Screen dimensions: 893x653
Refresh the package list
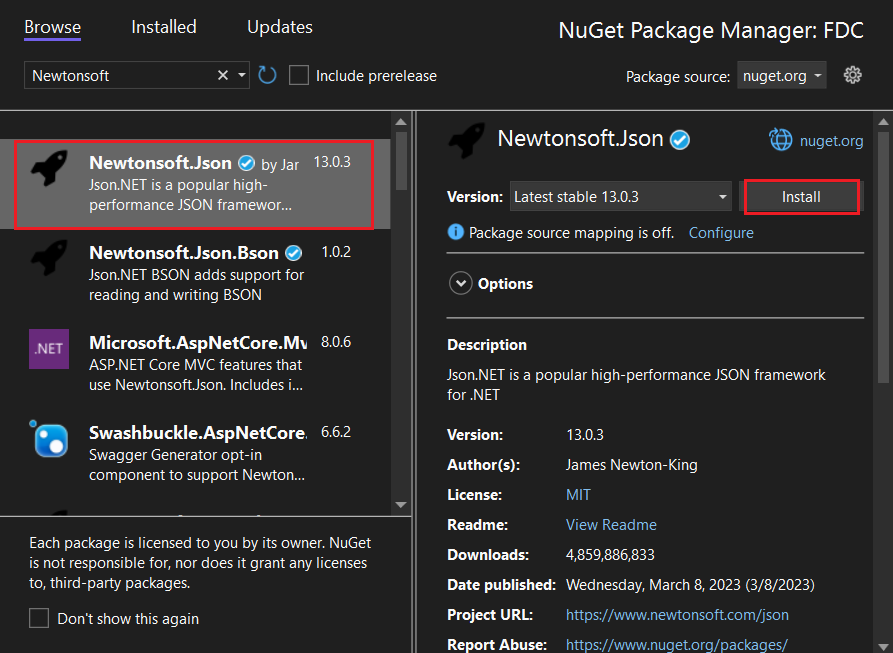click(x=267, y=75)
